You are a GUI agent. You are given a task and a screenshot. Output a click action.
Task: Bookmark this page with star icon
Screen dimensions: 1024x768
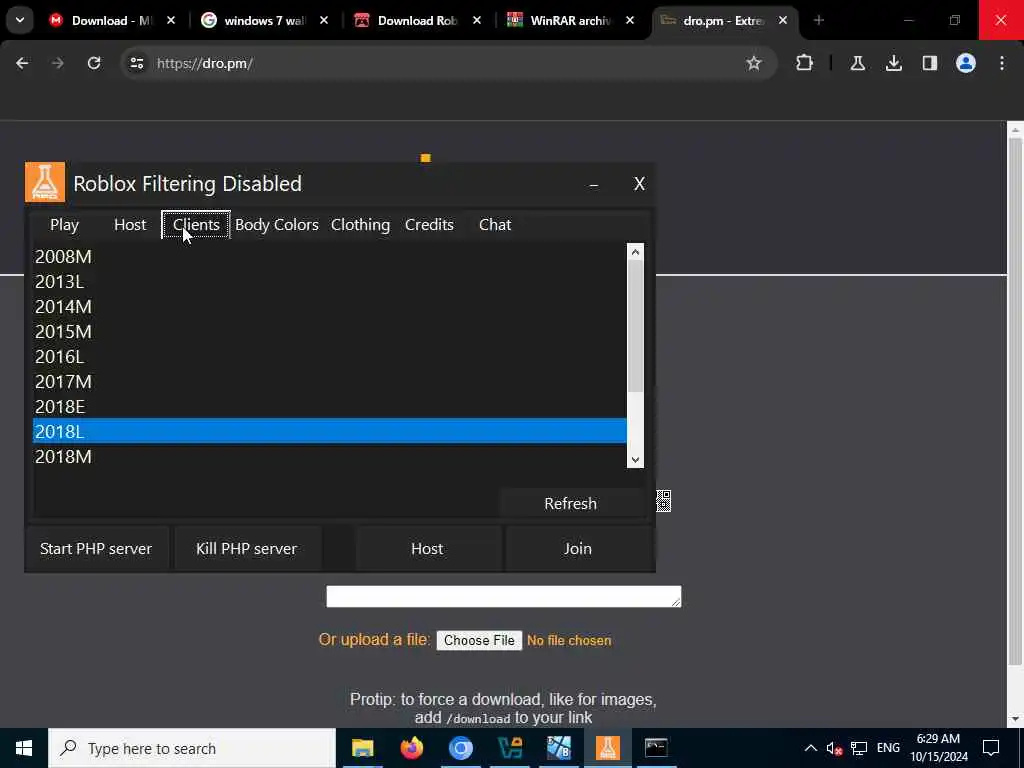754,63
